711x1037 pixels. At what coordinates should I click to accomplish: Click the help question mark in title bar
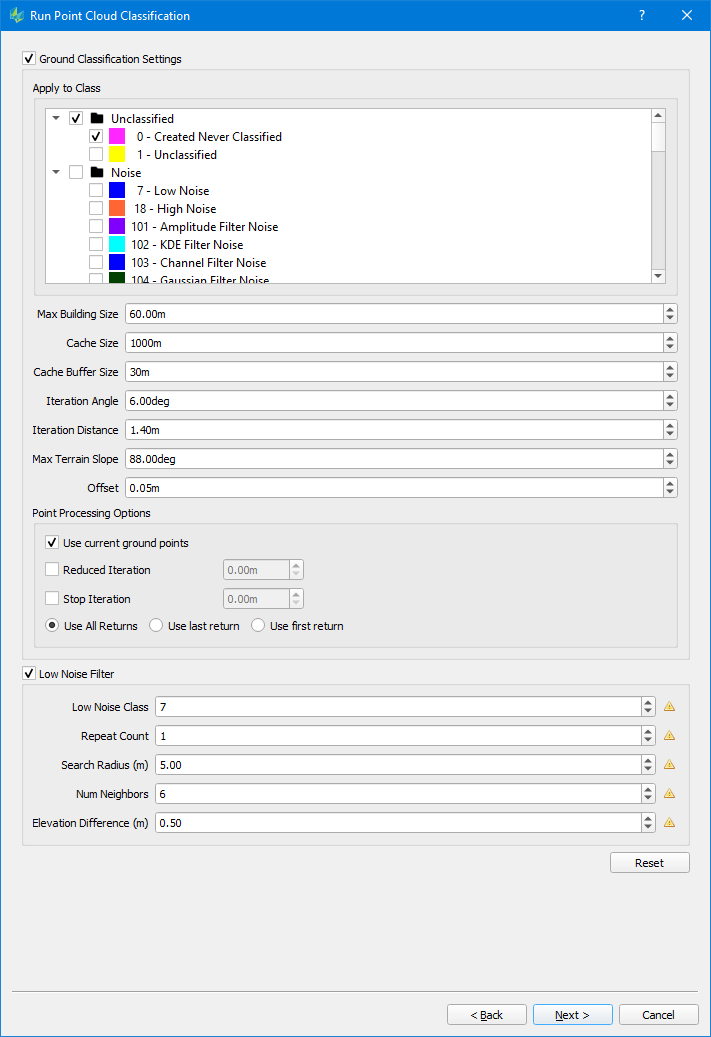[x=642, y=15]
